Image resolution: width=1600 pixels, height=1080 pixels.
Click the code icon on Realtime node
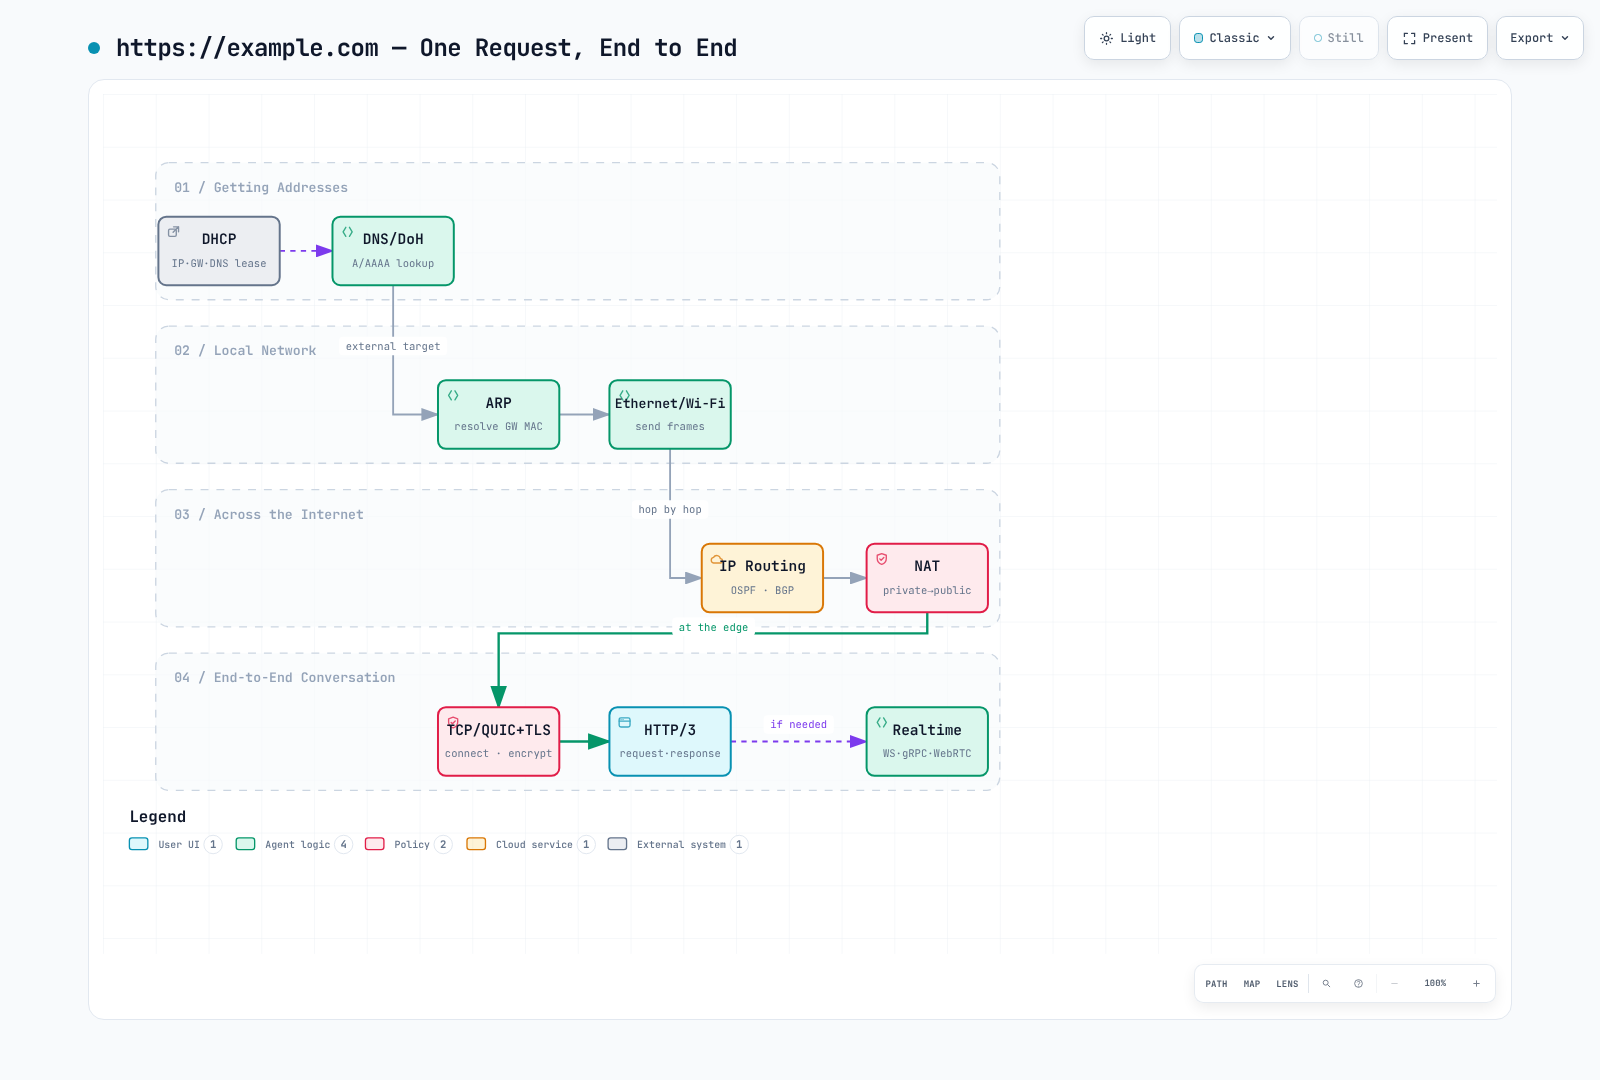pos(882,722)
